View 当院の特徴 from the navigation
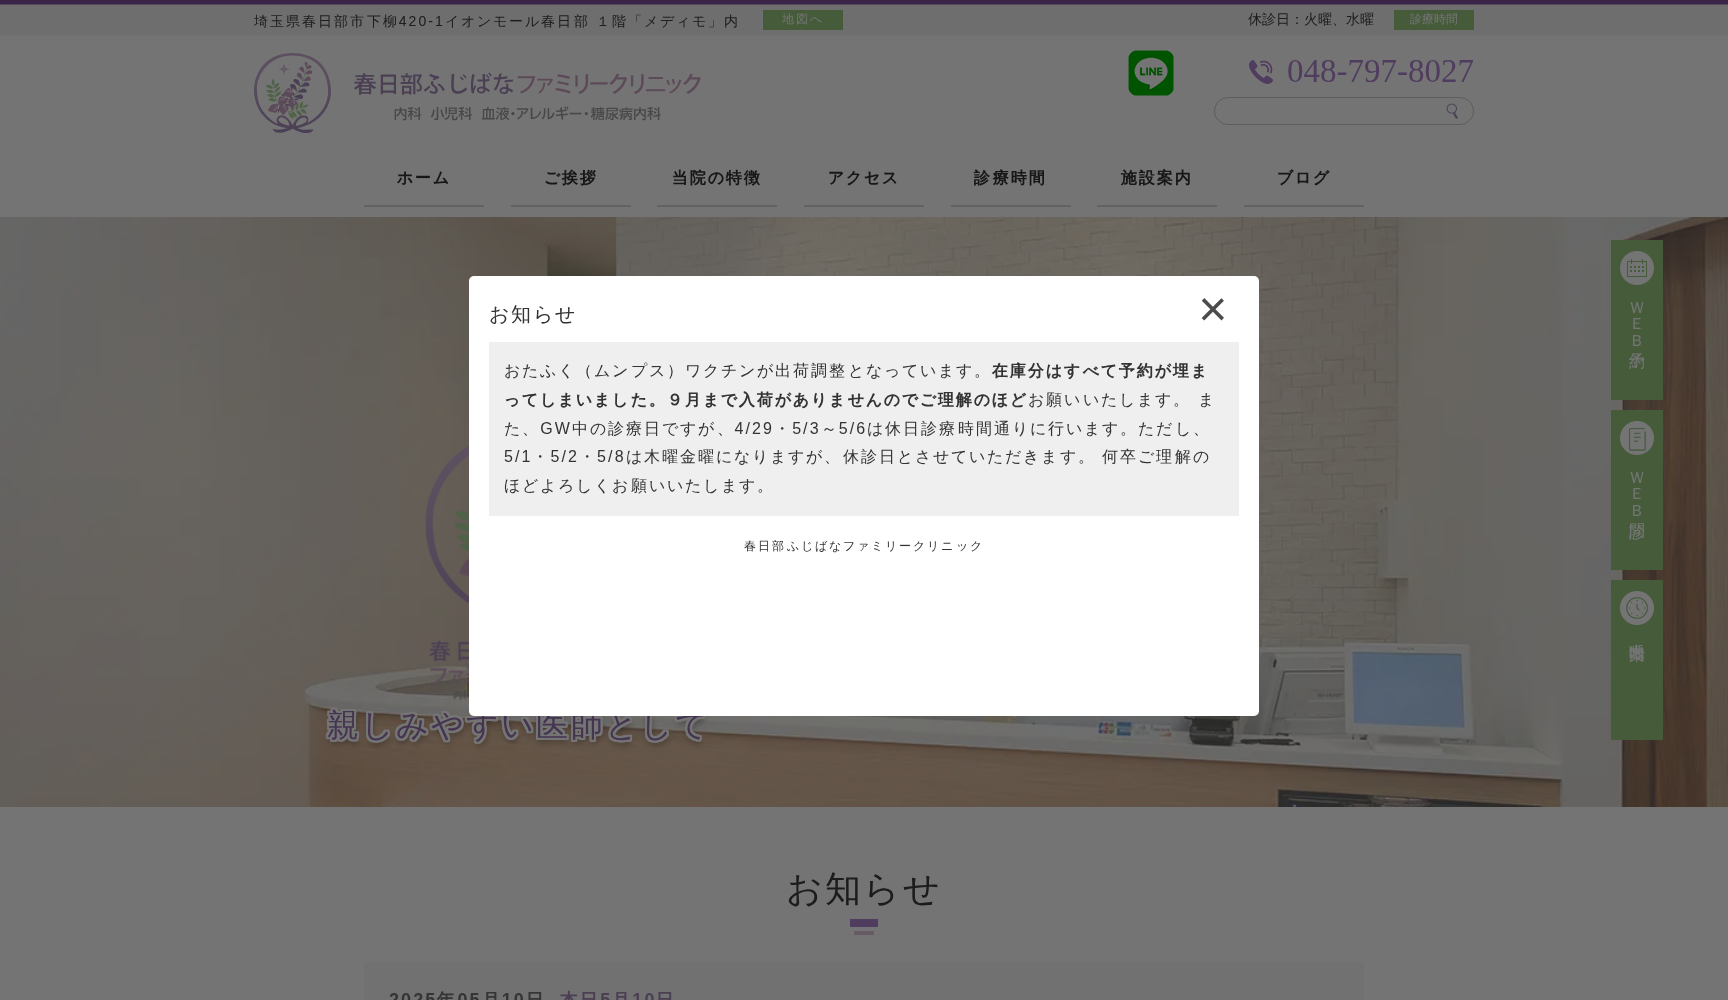Image resolution: width=1728 pixels, height=1000 pixels. pyautogui.click(x=716, y=178)
